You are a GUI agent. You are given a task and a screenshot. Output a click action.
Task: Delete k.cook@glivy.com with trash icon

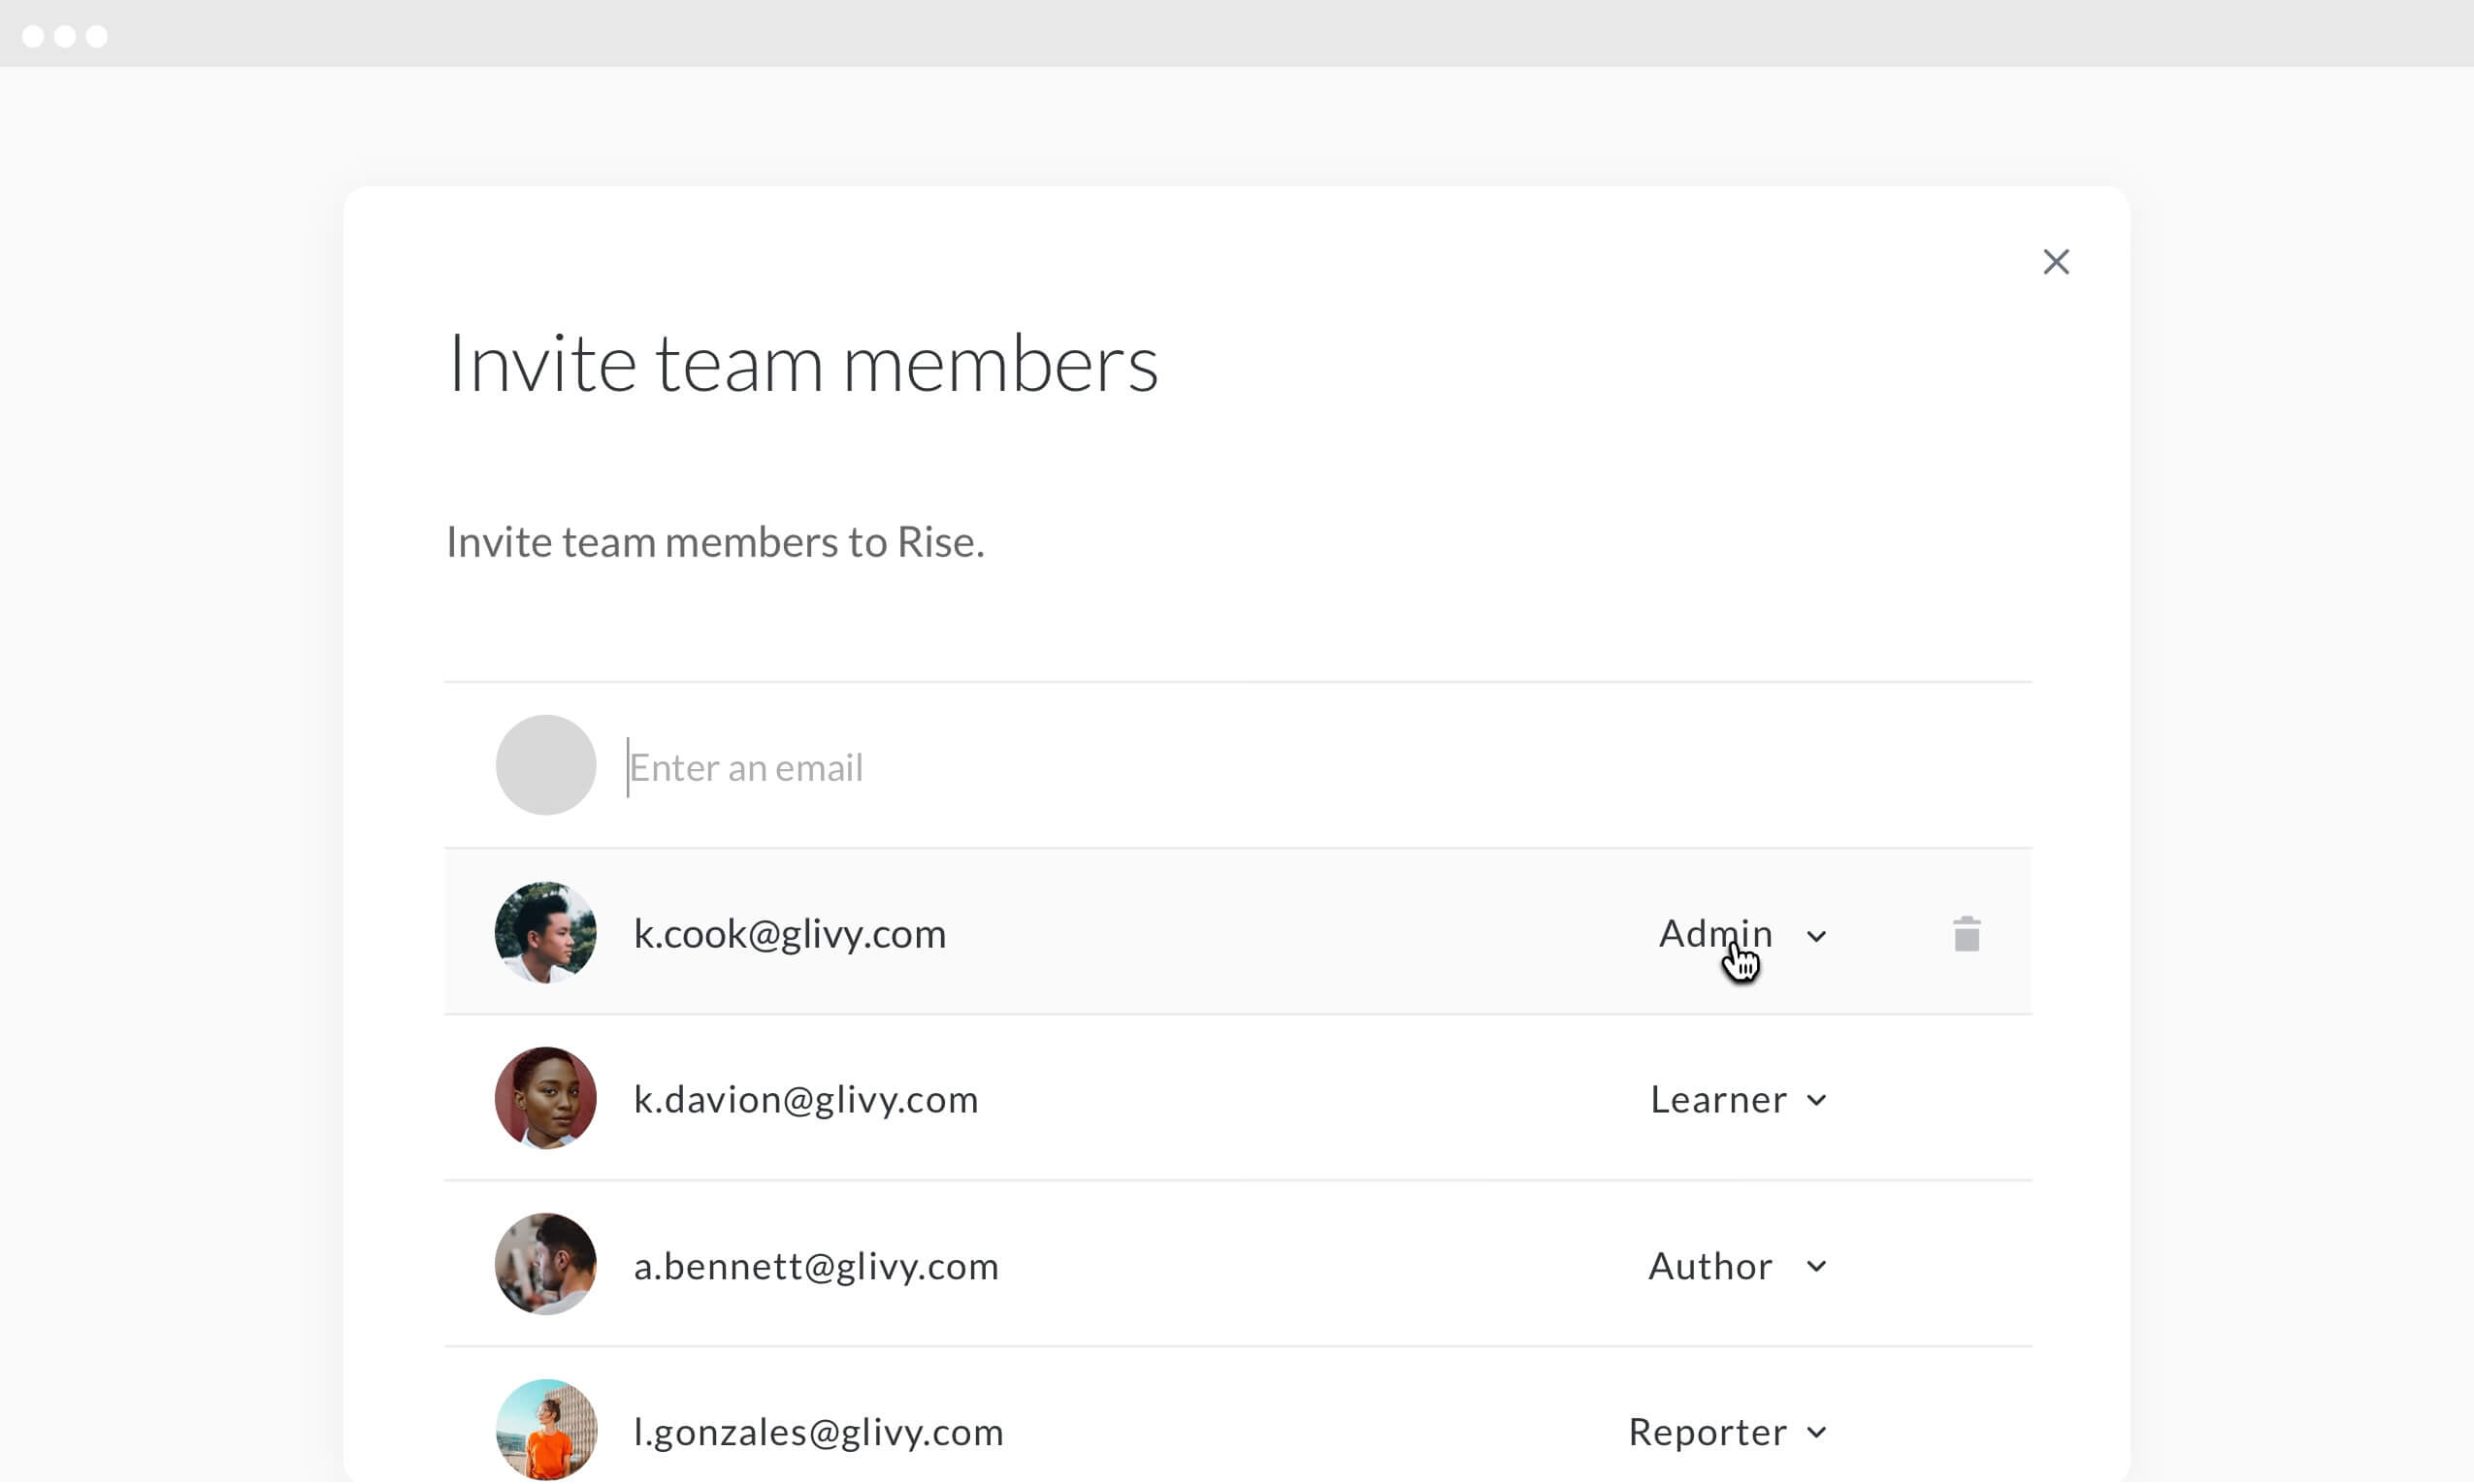pyautogui.click(x=1966, y=934)
